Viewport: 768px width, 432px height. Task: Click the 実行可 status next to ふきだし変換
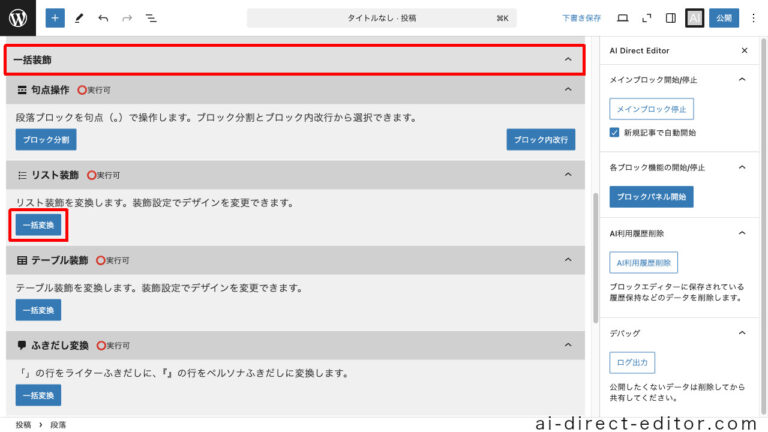pos(113,346)
